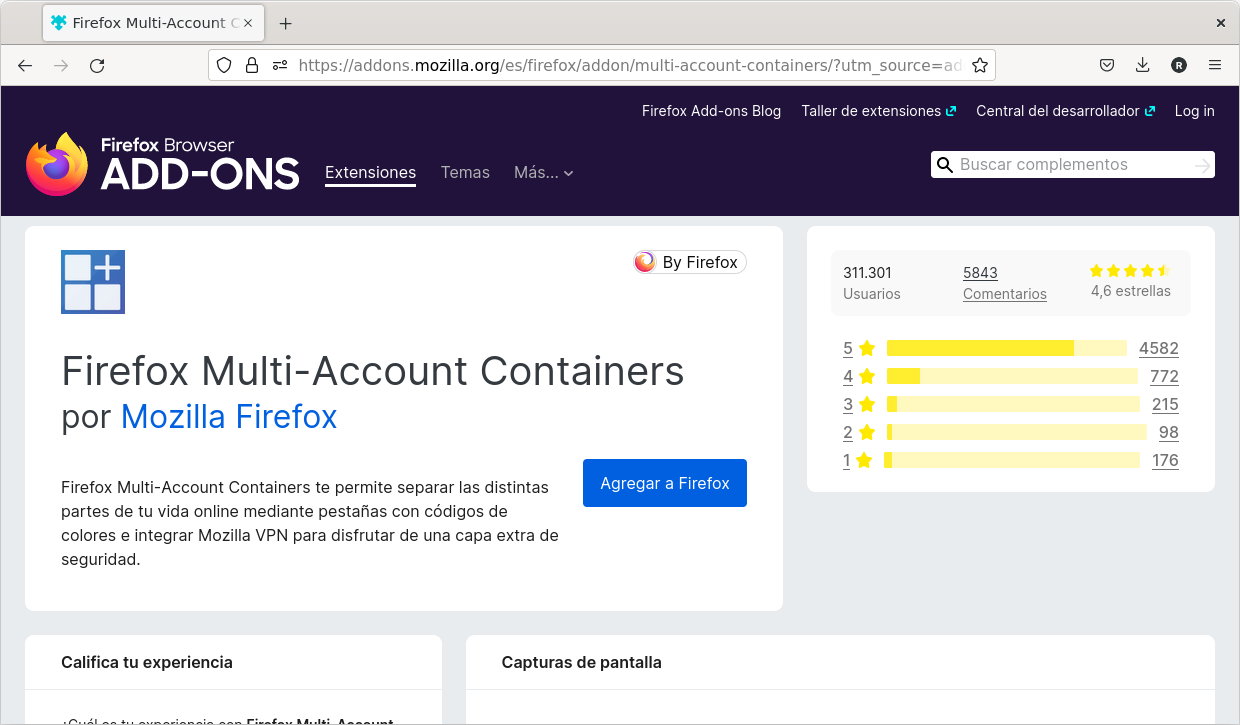Open the browser hamburger menu
1240x725 pixels.
[x=1215, y=65]
